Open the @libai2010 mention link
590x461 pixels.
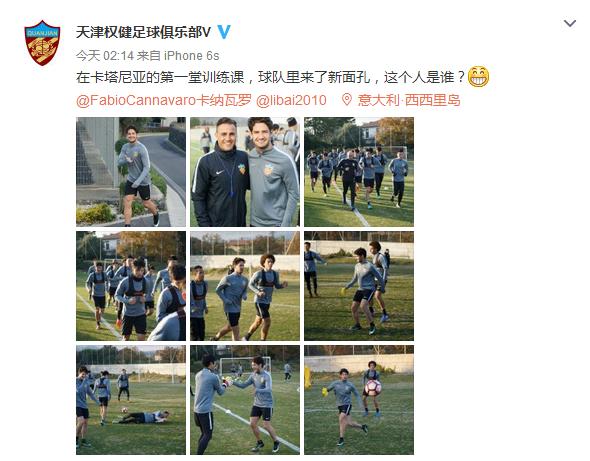point(291,100)
